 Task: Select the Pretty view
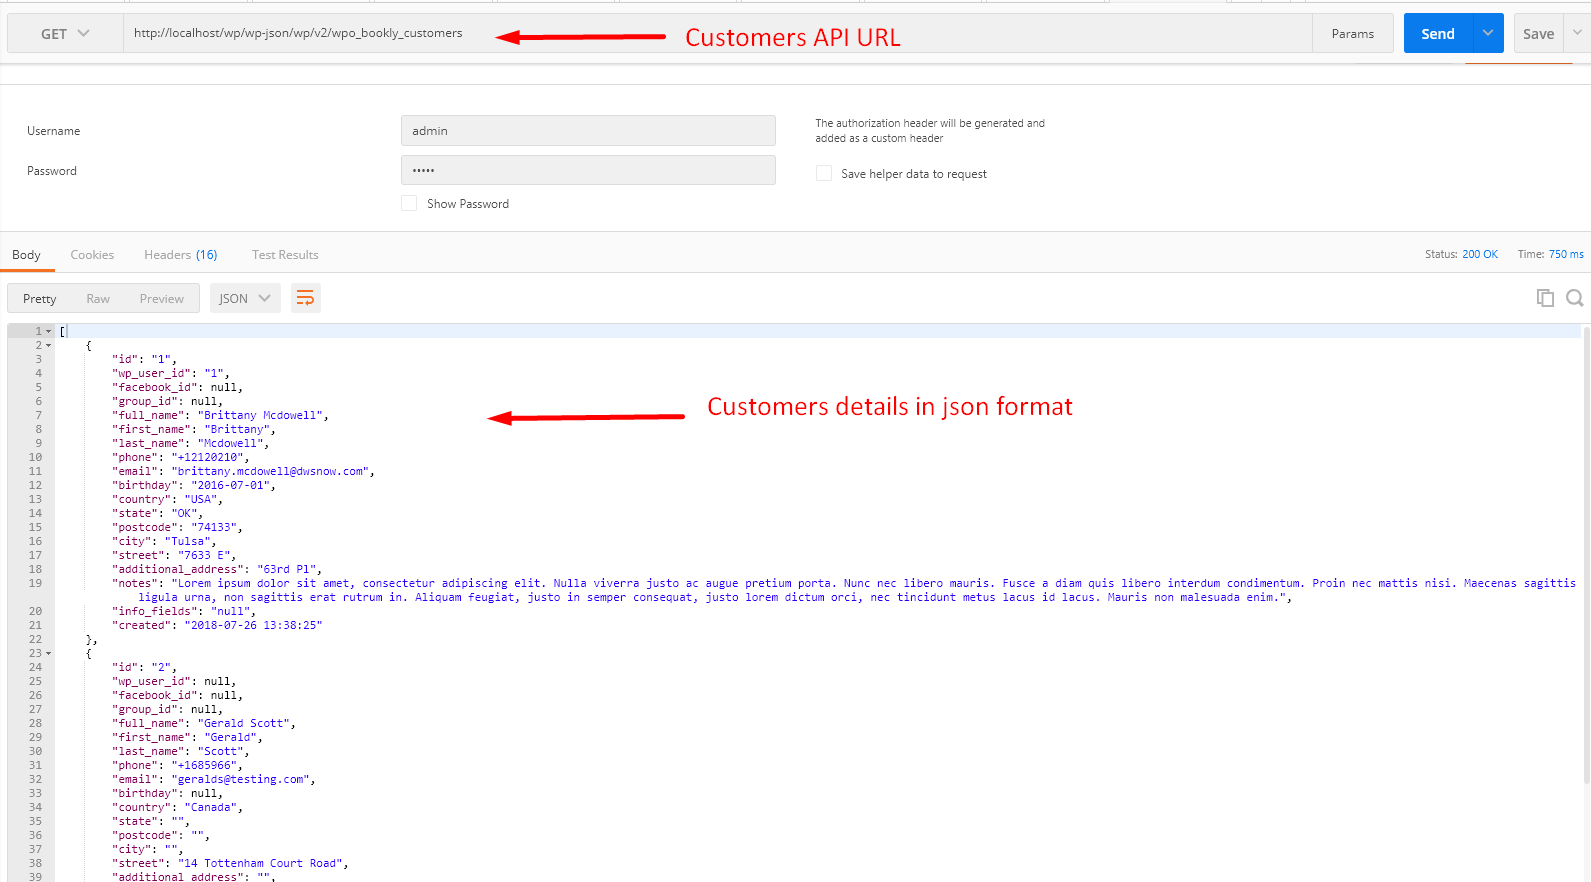[40, 299]
